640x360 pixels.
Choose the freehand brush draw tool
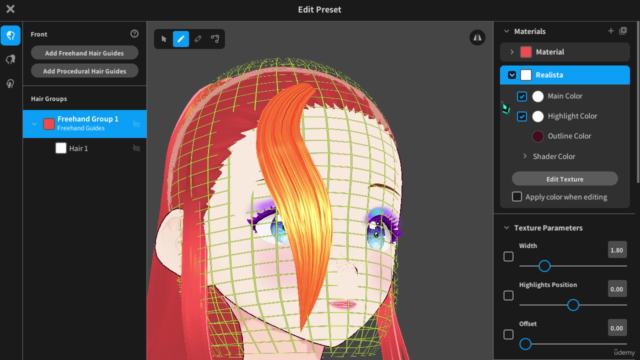[x=181, y=39]
